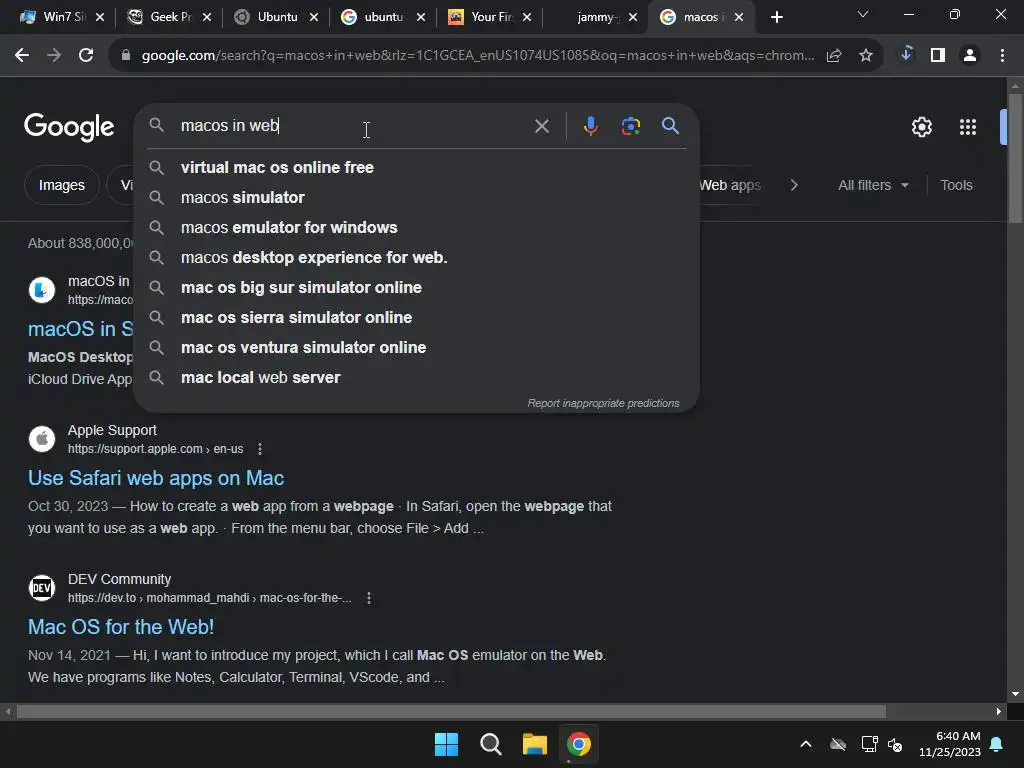Select suggestion macos simulator
The image size is (1024, 768).
[416, 198]
